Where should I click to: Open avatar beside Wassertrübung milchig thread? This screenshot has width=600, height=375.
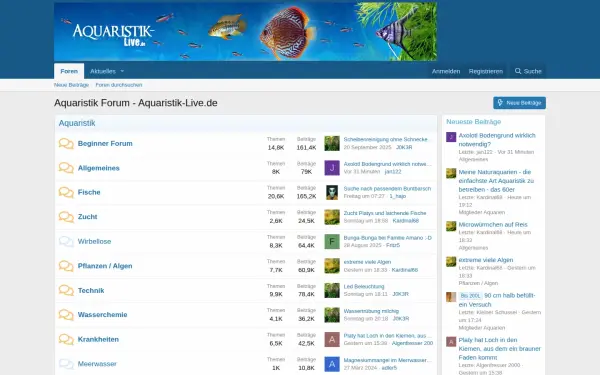[x=332, y=315]
